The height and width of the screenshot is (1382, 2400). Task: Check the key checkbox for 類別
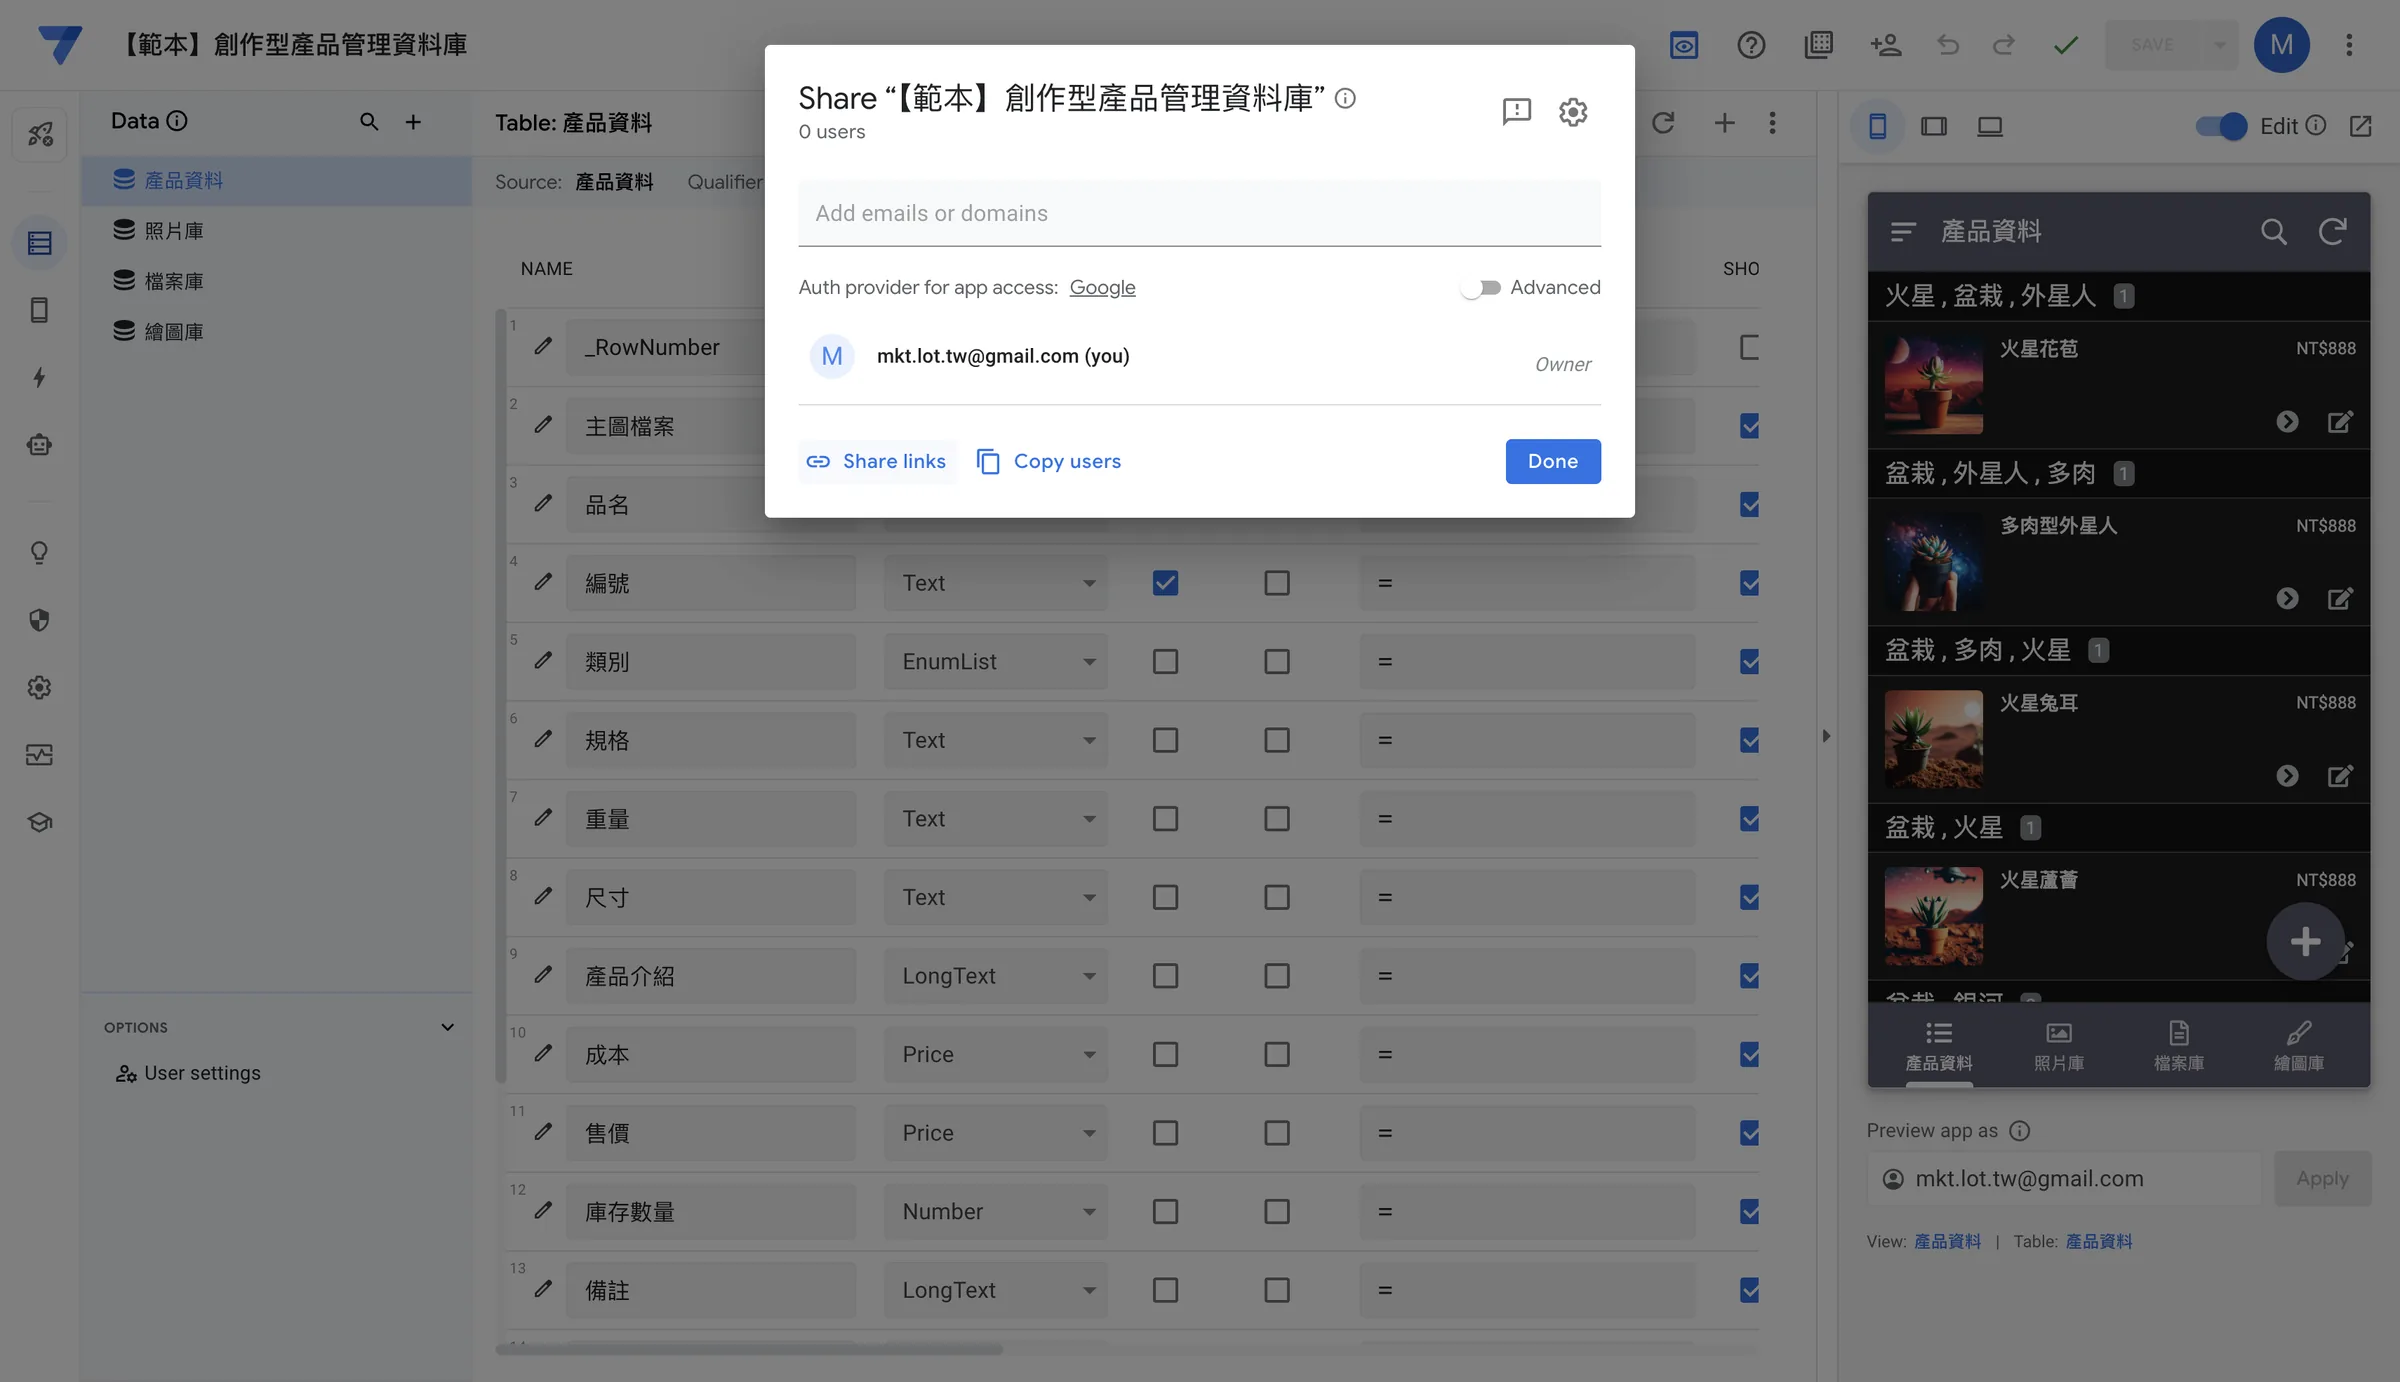click(1165, 661)
